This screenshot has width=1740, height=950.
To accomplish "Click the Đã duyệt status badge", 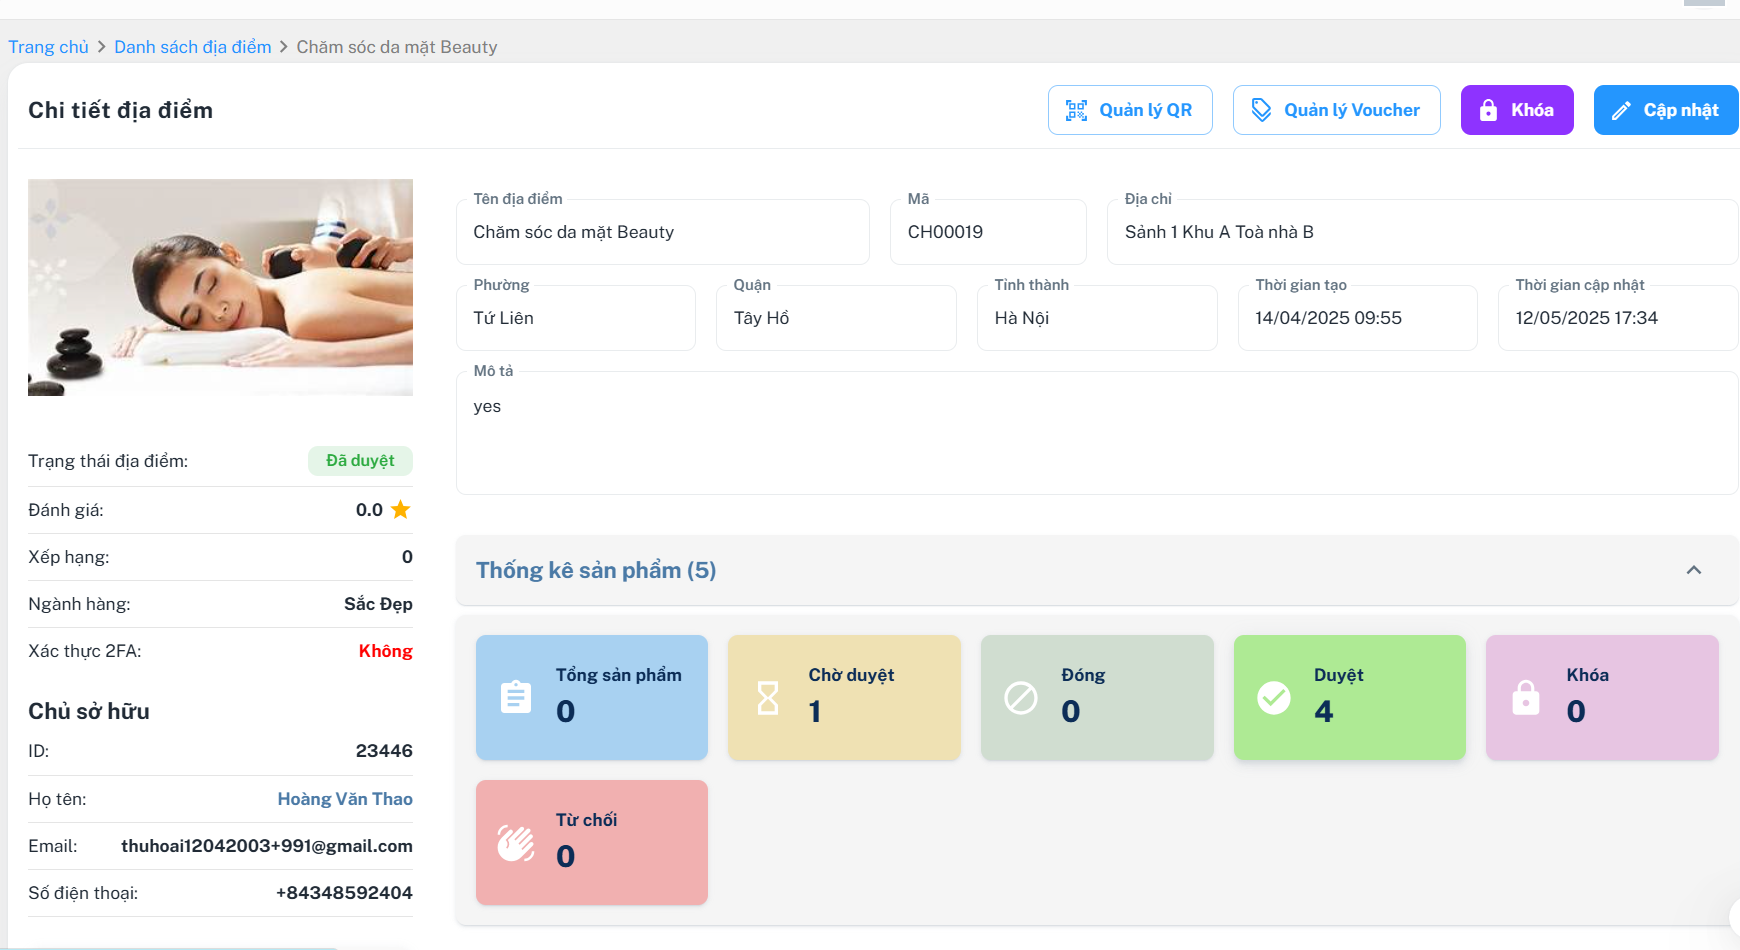I will (360, 461).
